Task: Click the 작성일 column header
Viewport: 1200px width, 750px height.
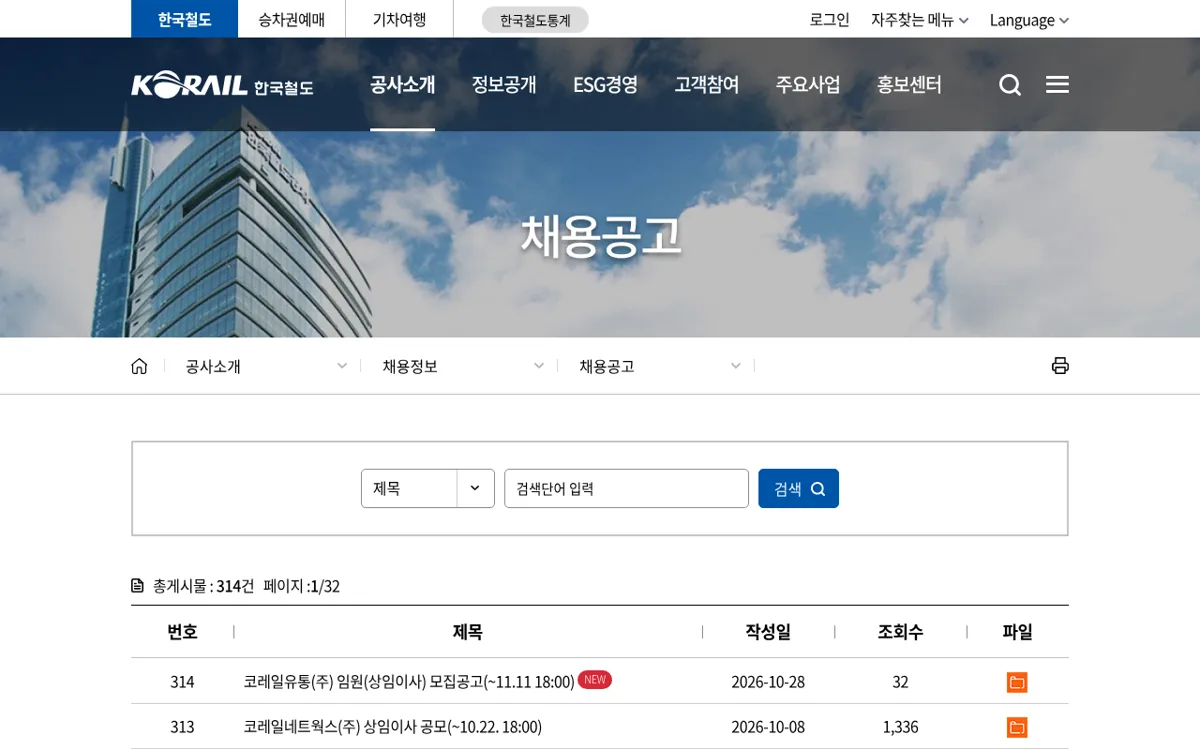Action: click(x=768, y=632)
